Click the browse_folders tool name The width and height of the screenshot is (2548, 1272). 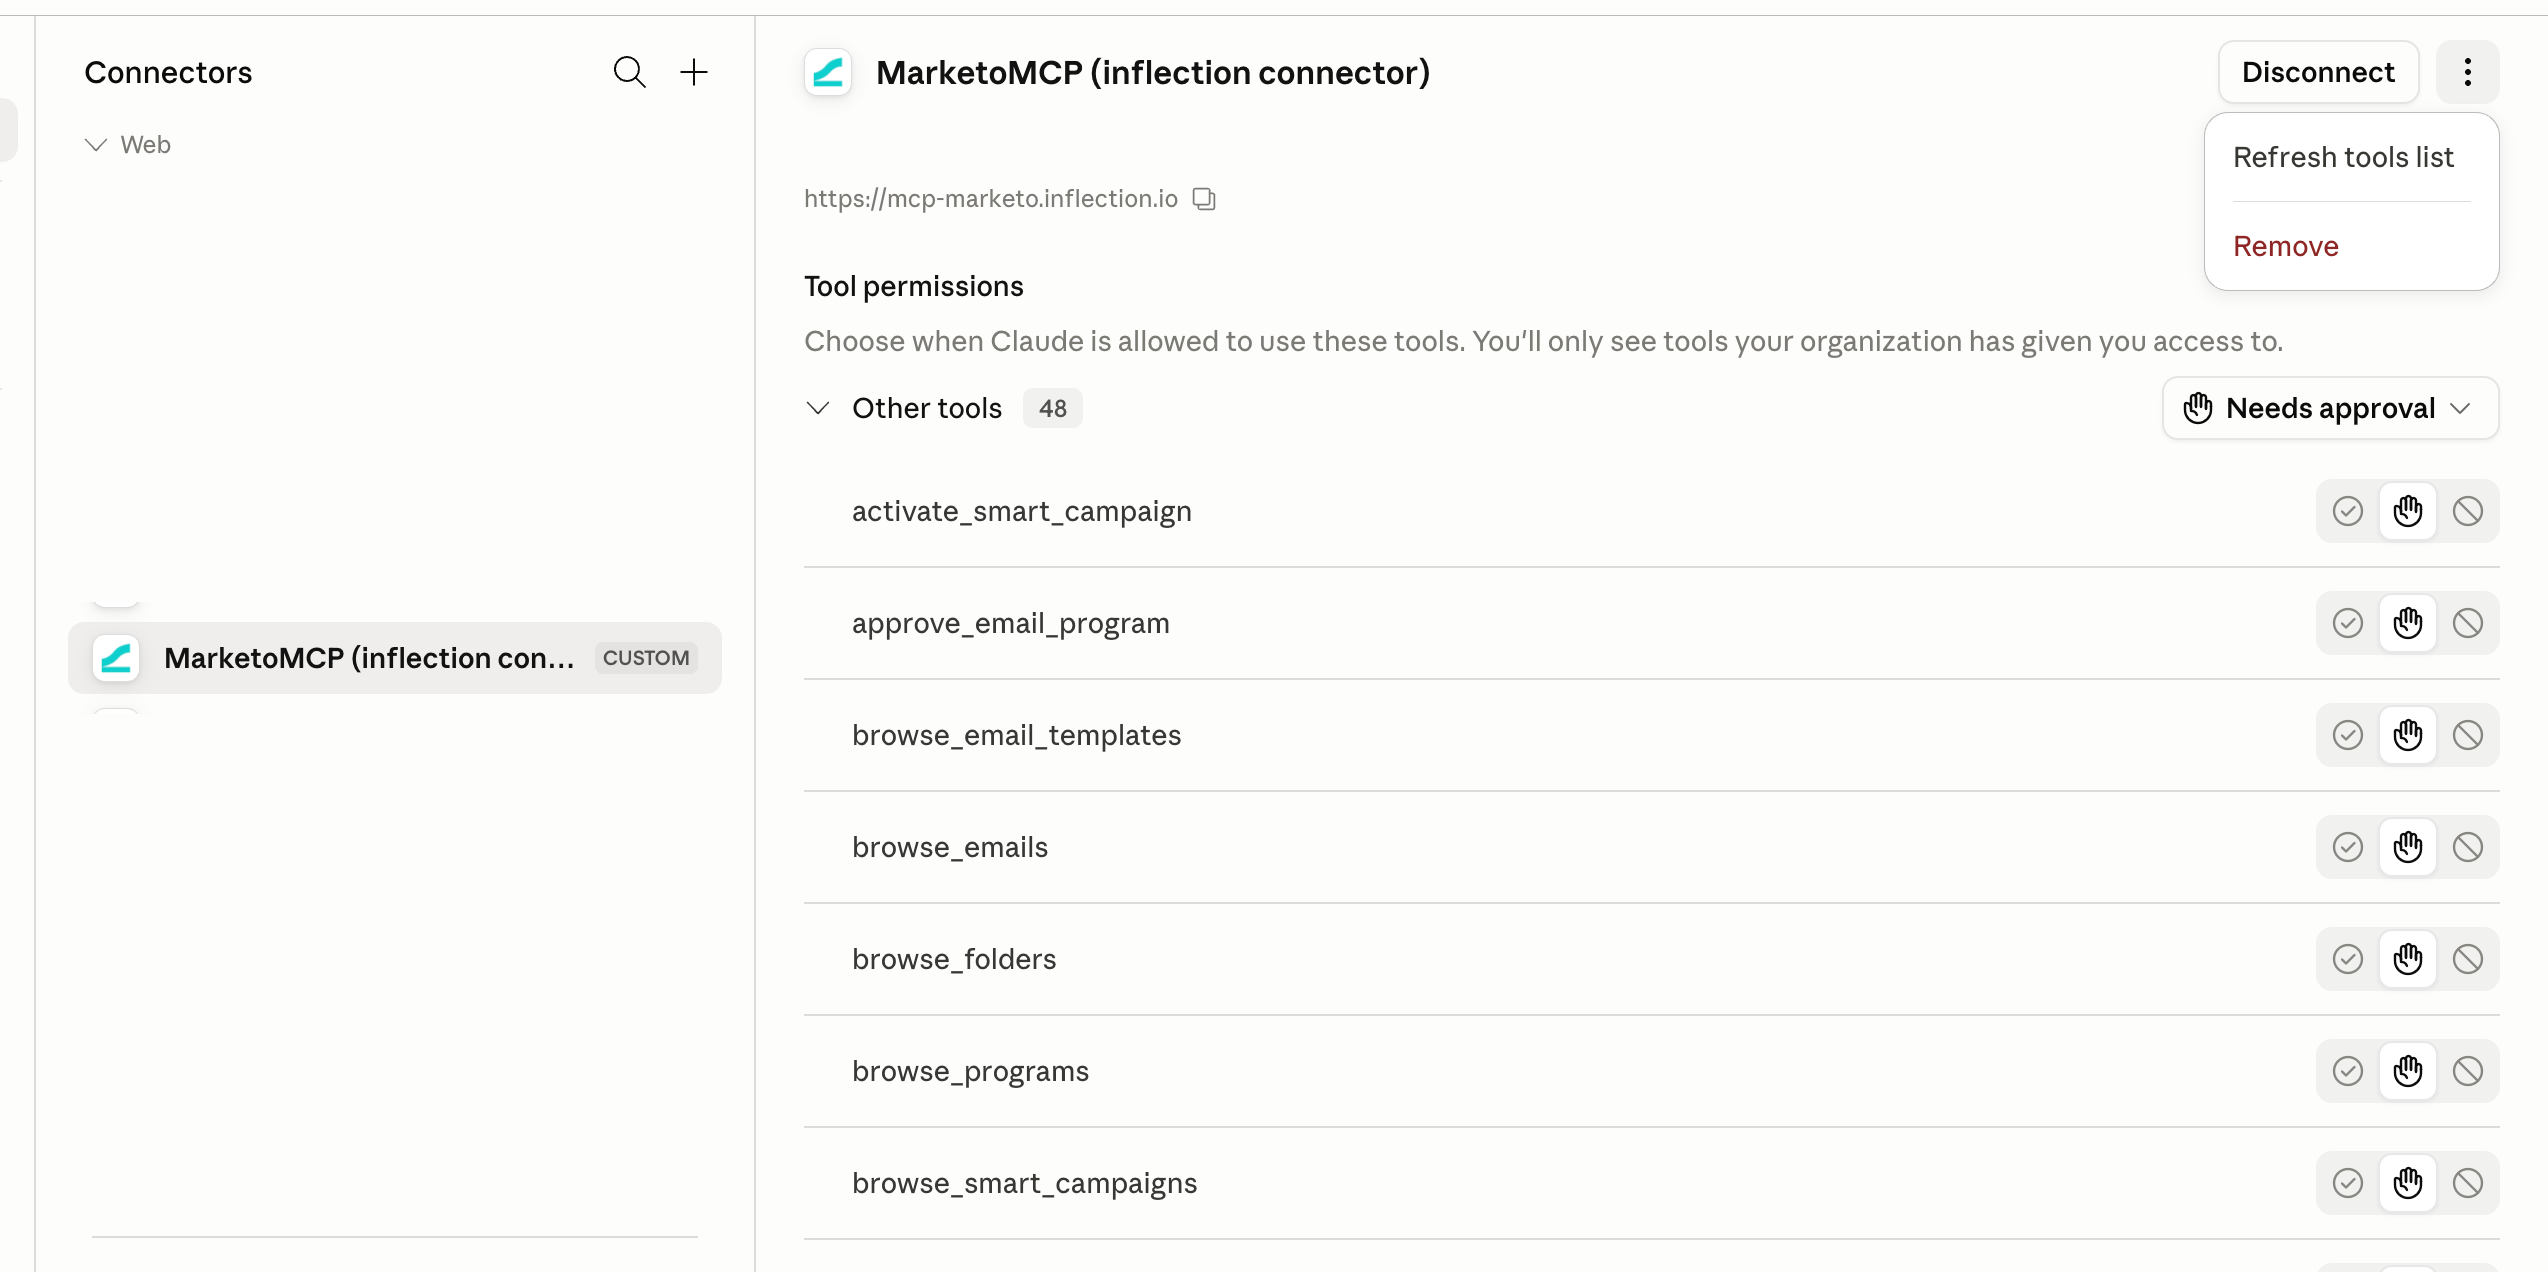[x=954, y=959]
